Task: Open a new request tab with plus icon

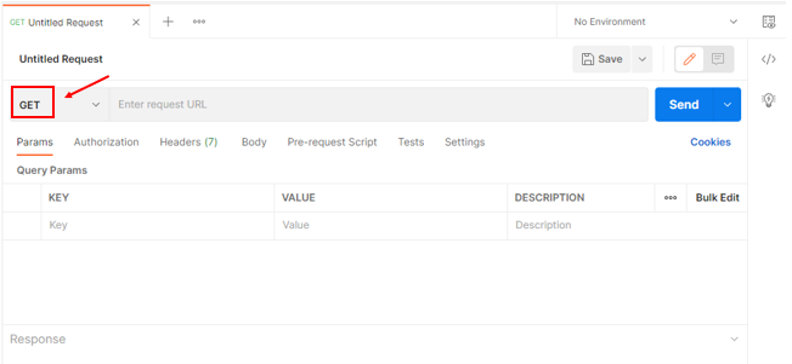Action: tap(168, 22)
